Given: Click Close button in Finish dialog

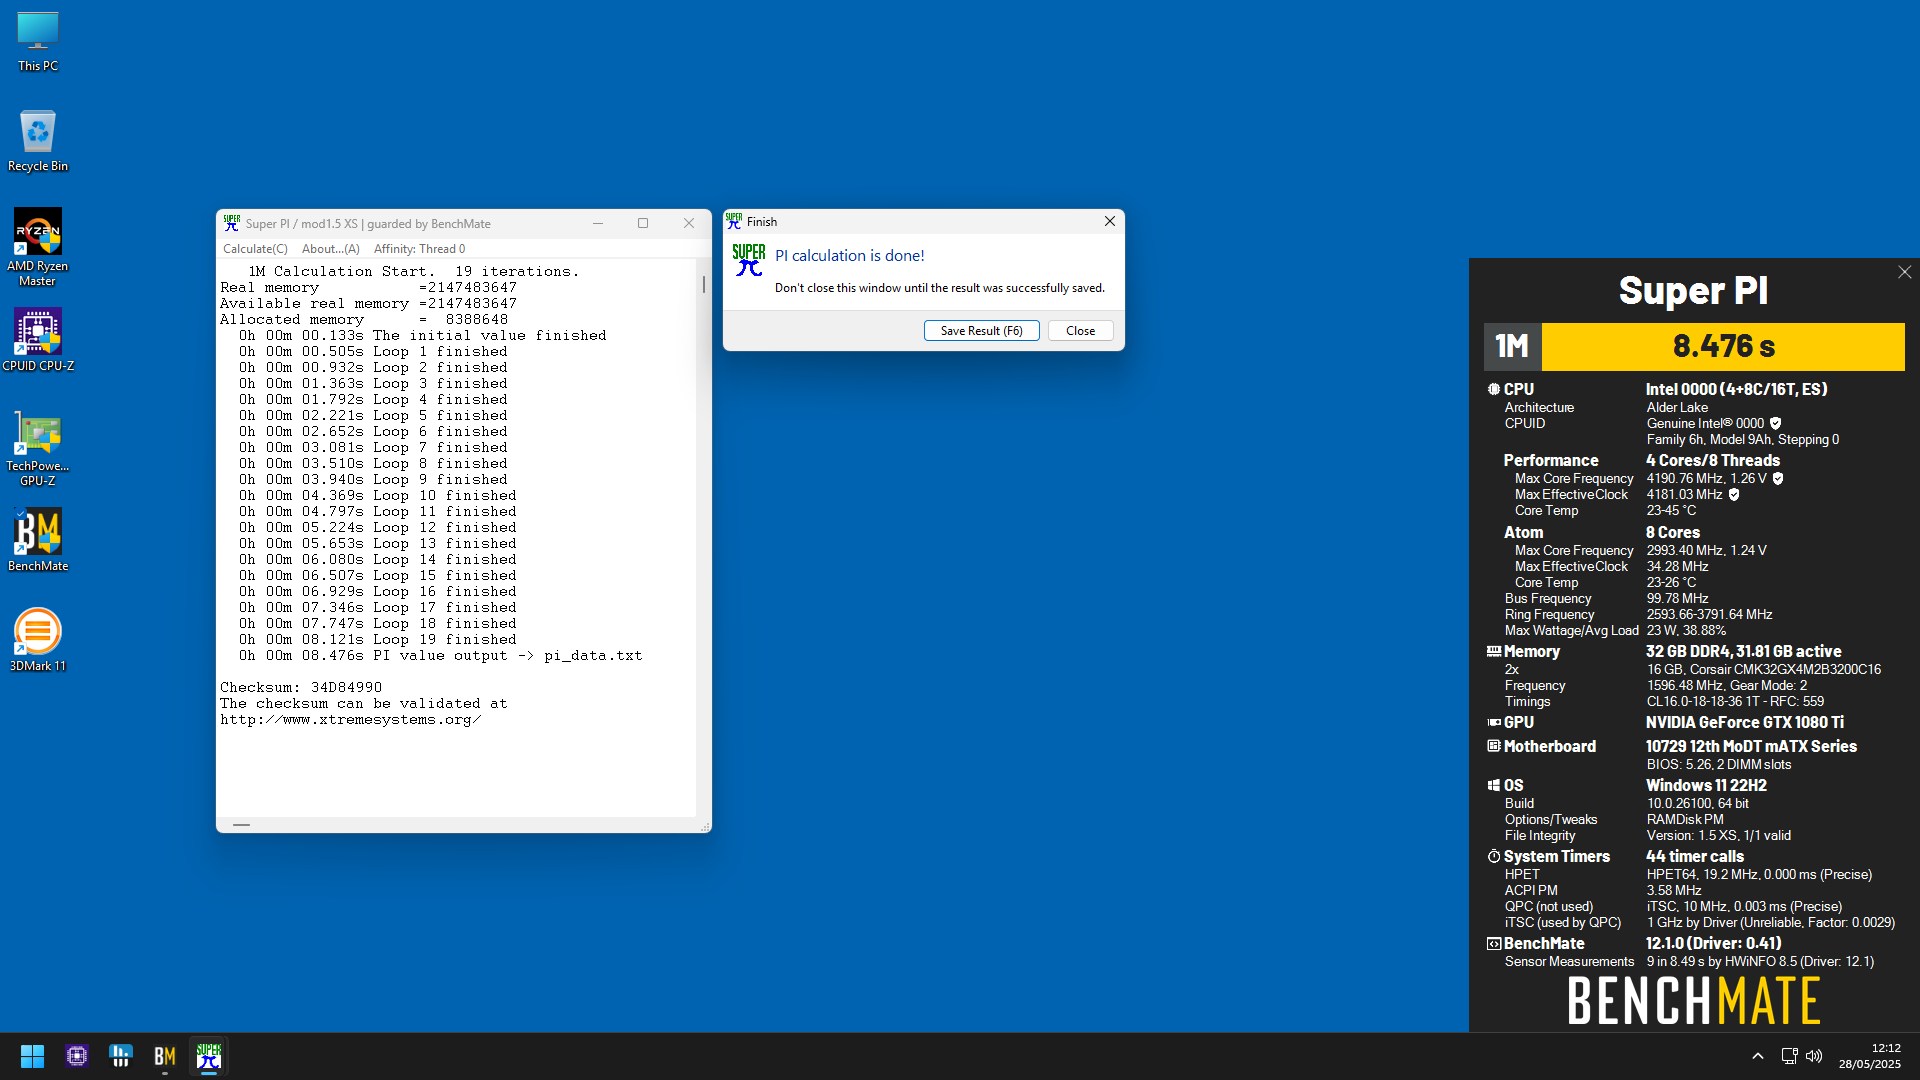Looking at the screenshot, I should tap(1080, 331).
